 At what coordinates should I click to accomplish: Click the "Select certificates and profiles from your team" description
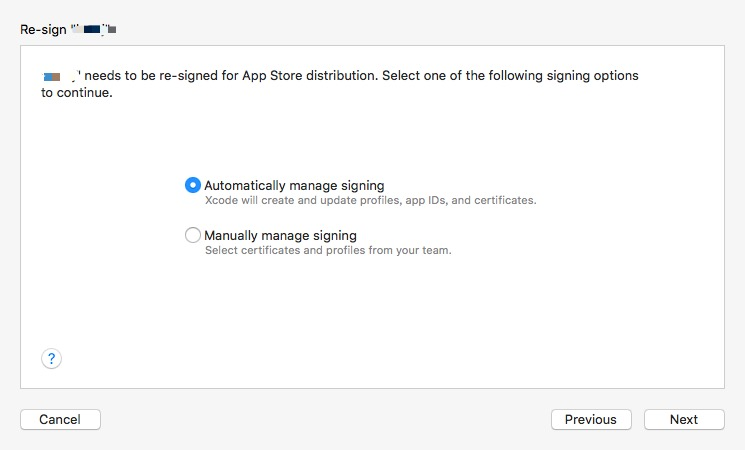tap(328, 250)
